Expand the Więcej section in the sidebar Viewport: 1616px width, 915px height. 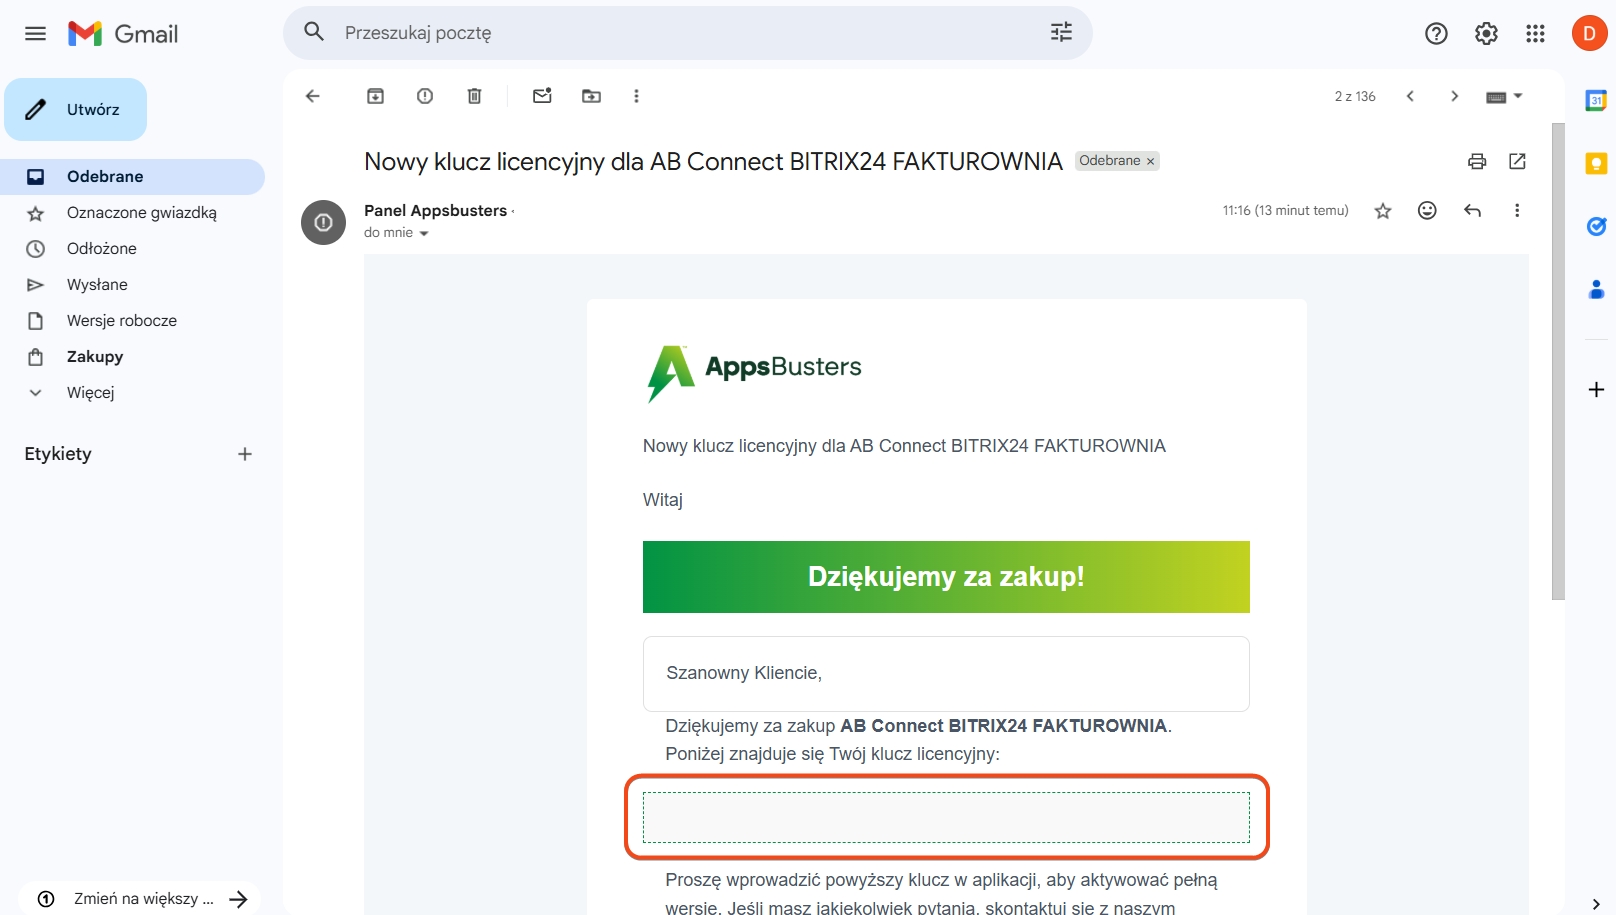tap(90, 393)
